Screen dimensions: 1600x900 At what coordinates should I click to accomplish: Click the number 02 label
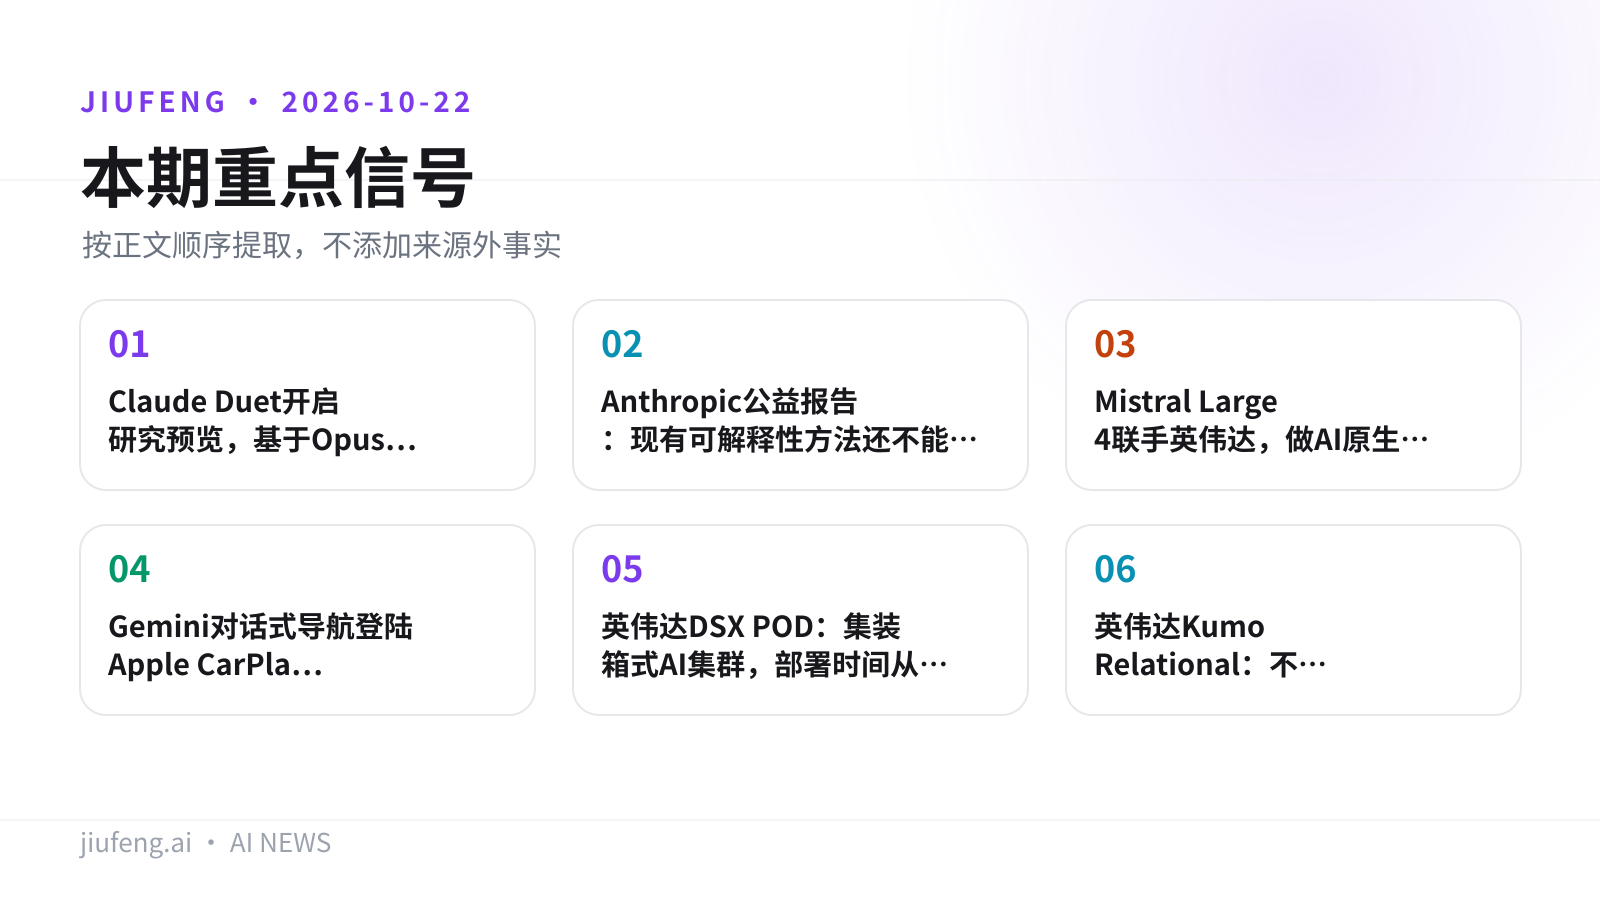pos(622,344)
